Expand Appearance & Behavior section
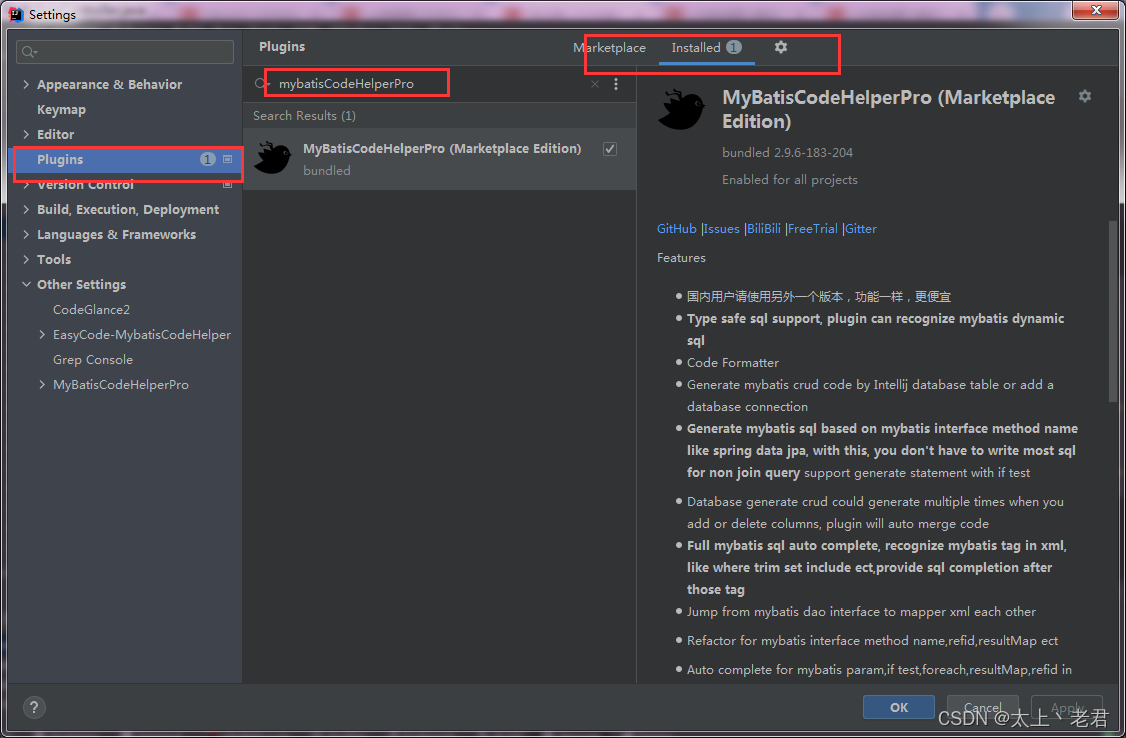This screenshot has height=738, width=1126. click(x=26, y=85)
